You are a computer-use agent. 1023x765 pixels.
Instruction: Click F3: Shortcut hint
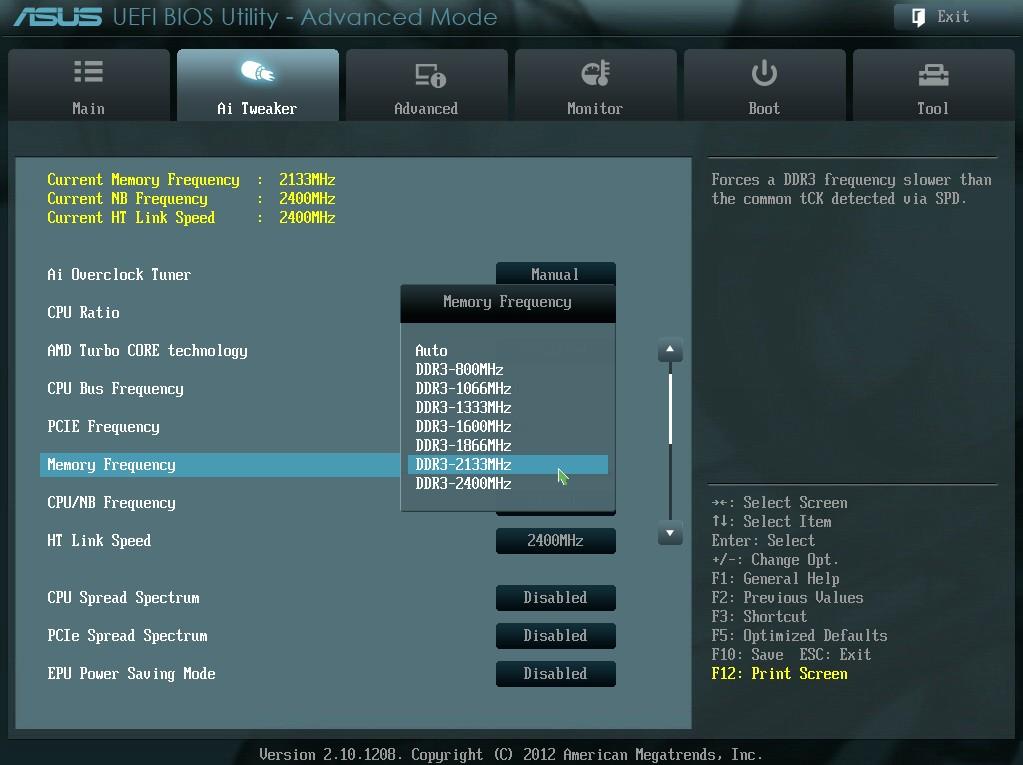[759, 616]
